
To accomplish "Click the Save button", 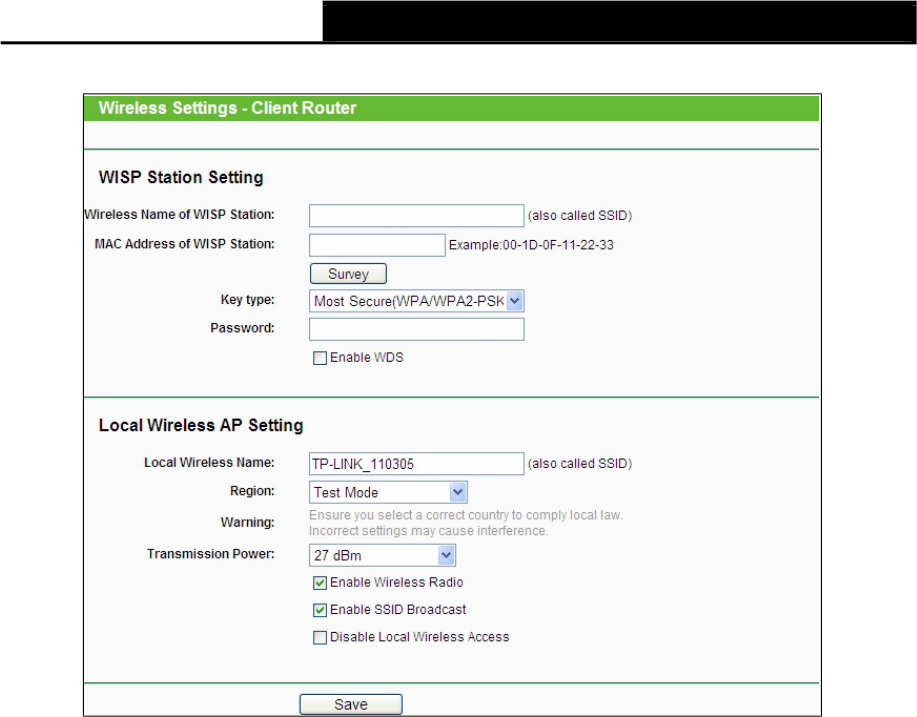I will [x=351, y=704].
